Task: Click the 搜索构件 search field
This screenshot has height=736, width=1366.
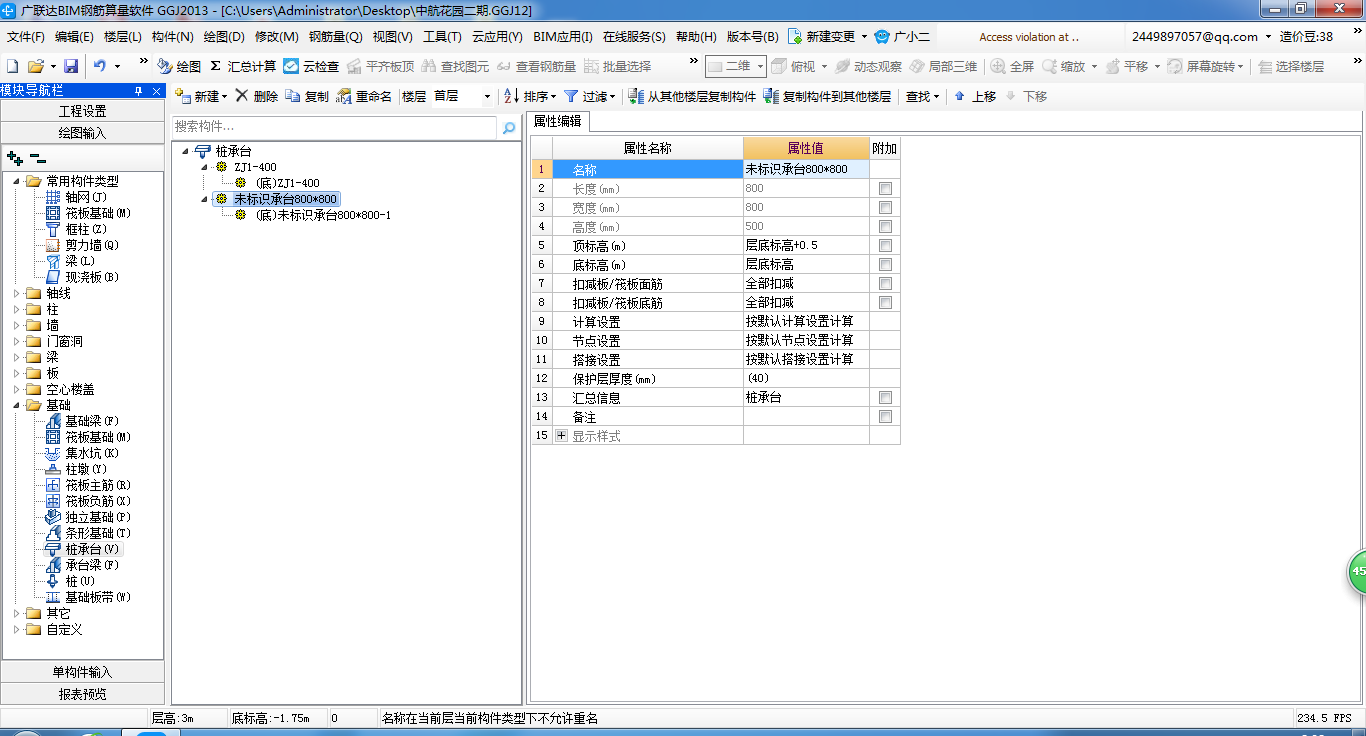Action: [334, 127]
